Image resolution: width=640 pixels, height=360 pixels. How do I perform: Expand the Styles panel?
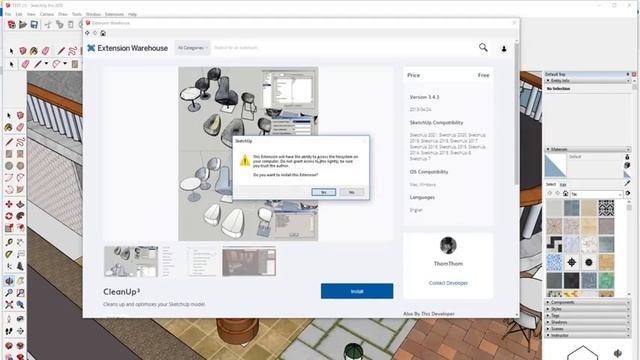[588, 309]
